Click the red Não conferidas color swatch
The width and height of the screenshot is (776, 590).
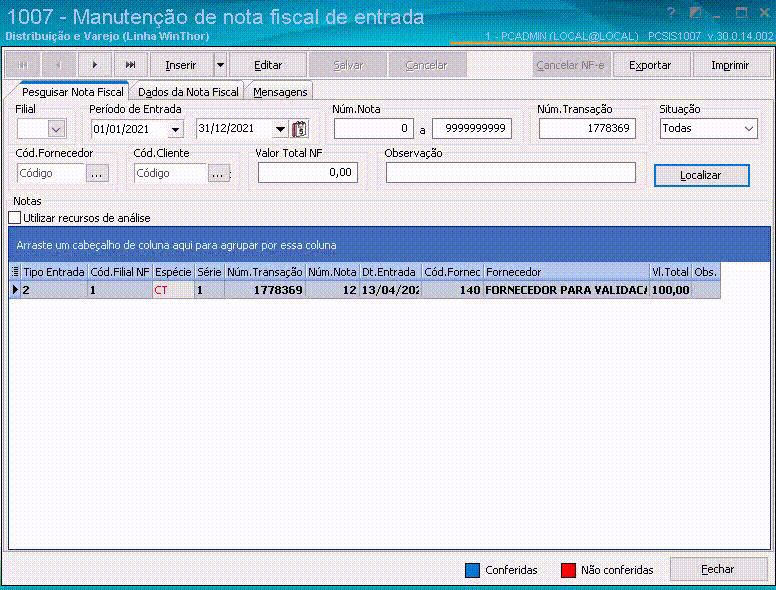[x=568, y=570]
